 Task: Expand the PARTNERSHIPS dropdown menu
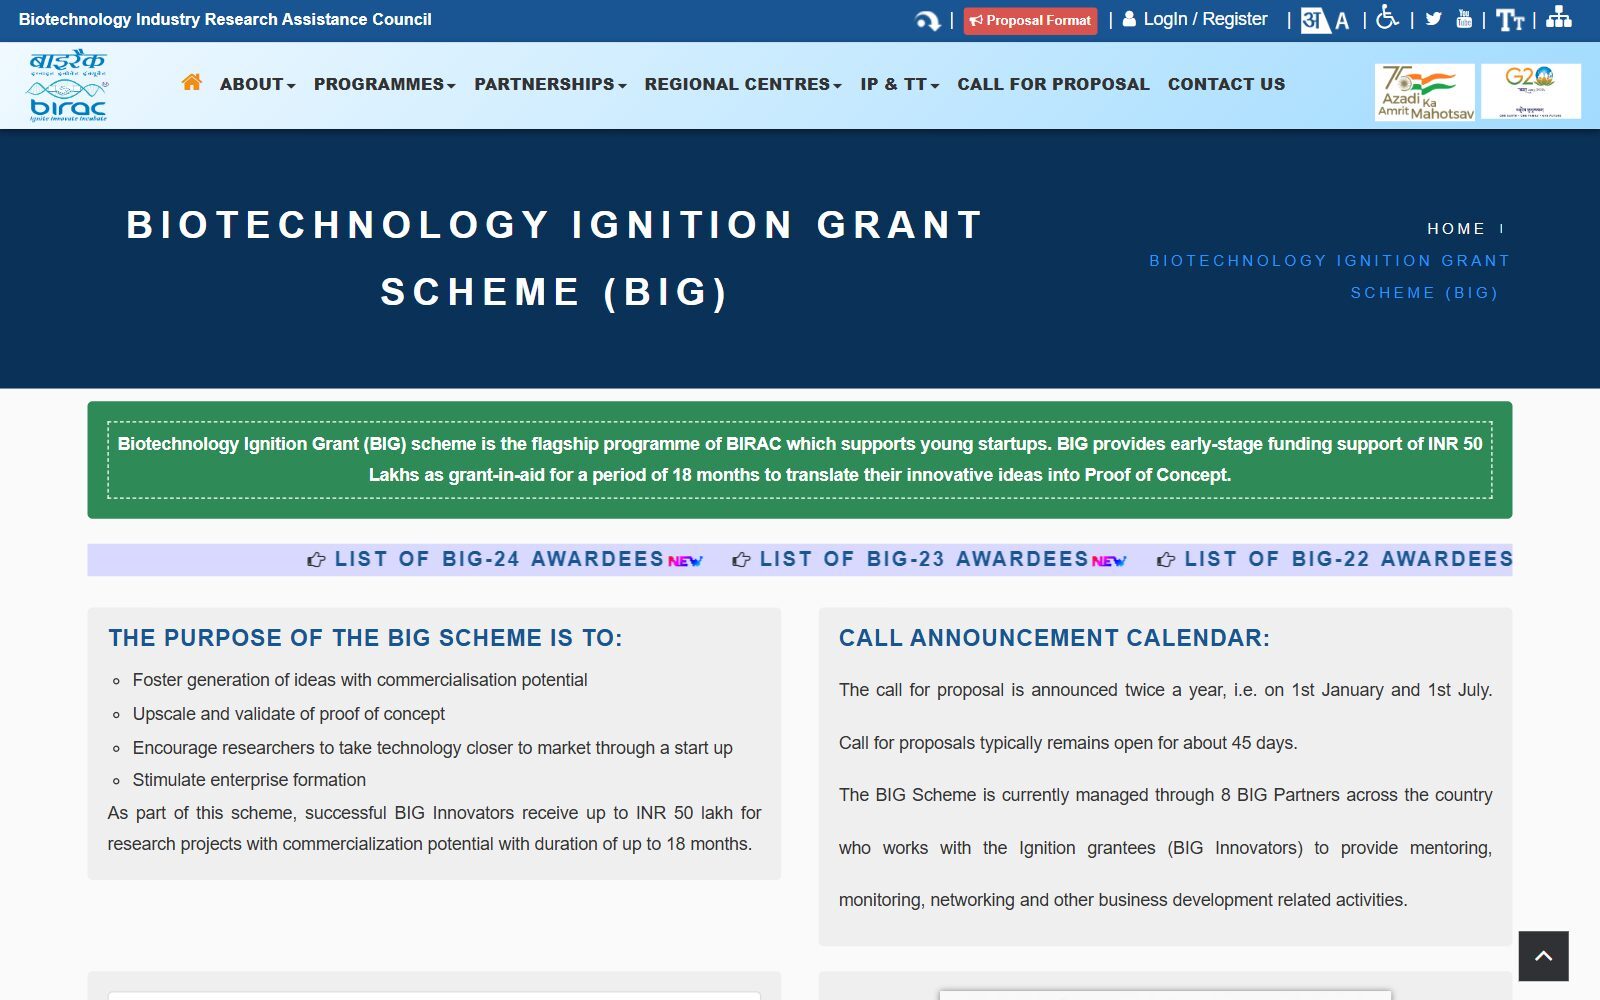tap(550, 84)
